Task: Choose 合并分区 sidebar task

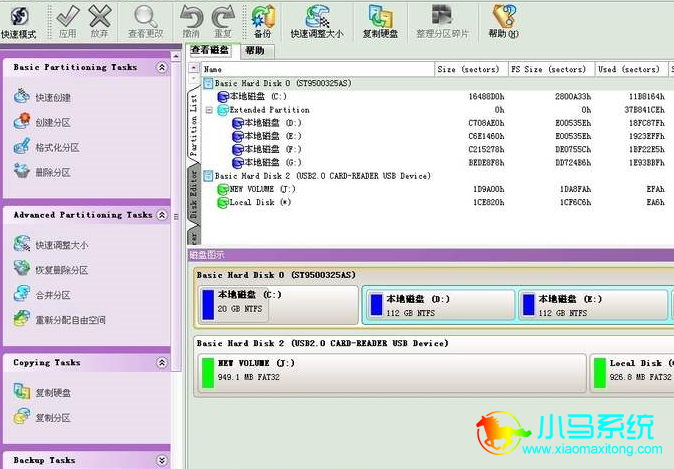Action: [x=42, y=294]
